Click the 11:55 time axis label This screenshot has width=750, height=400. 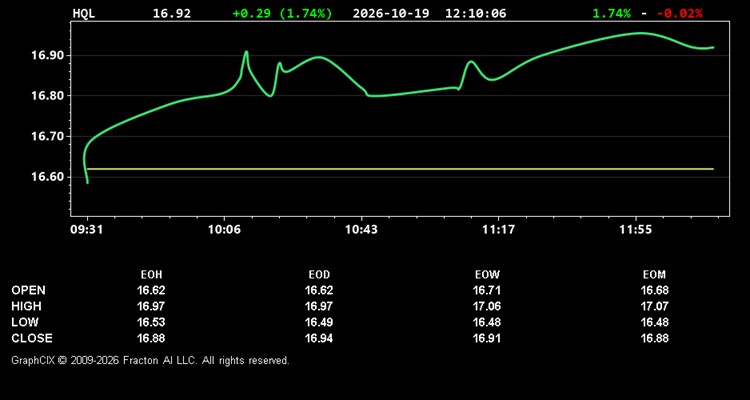click(x=635, y=230)
